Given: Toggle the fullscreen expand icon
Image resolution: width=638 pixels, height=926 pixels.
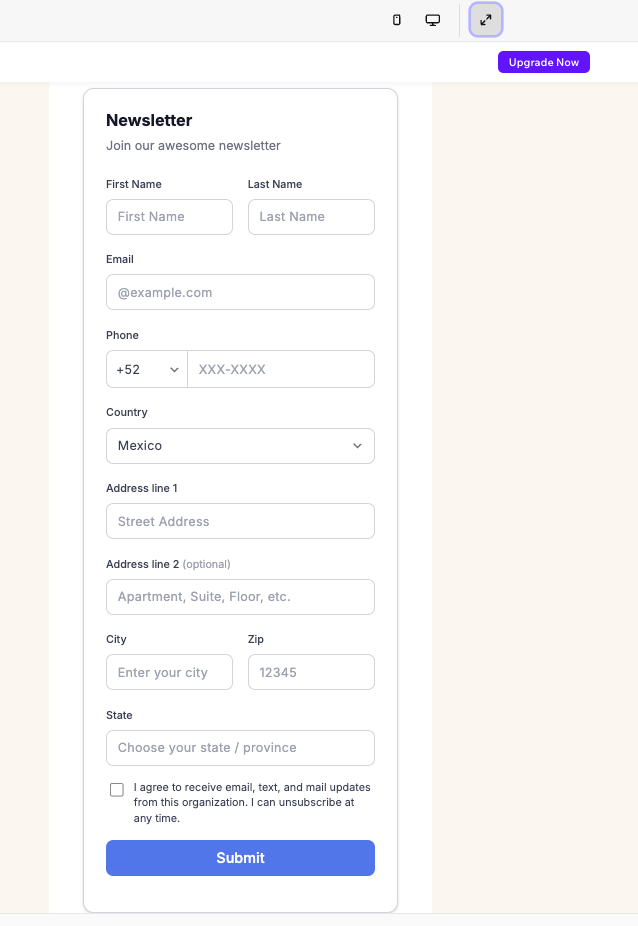Looking at the screenshot, I should point(486,20).
